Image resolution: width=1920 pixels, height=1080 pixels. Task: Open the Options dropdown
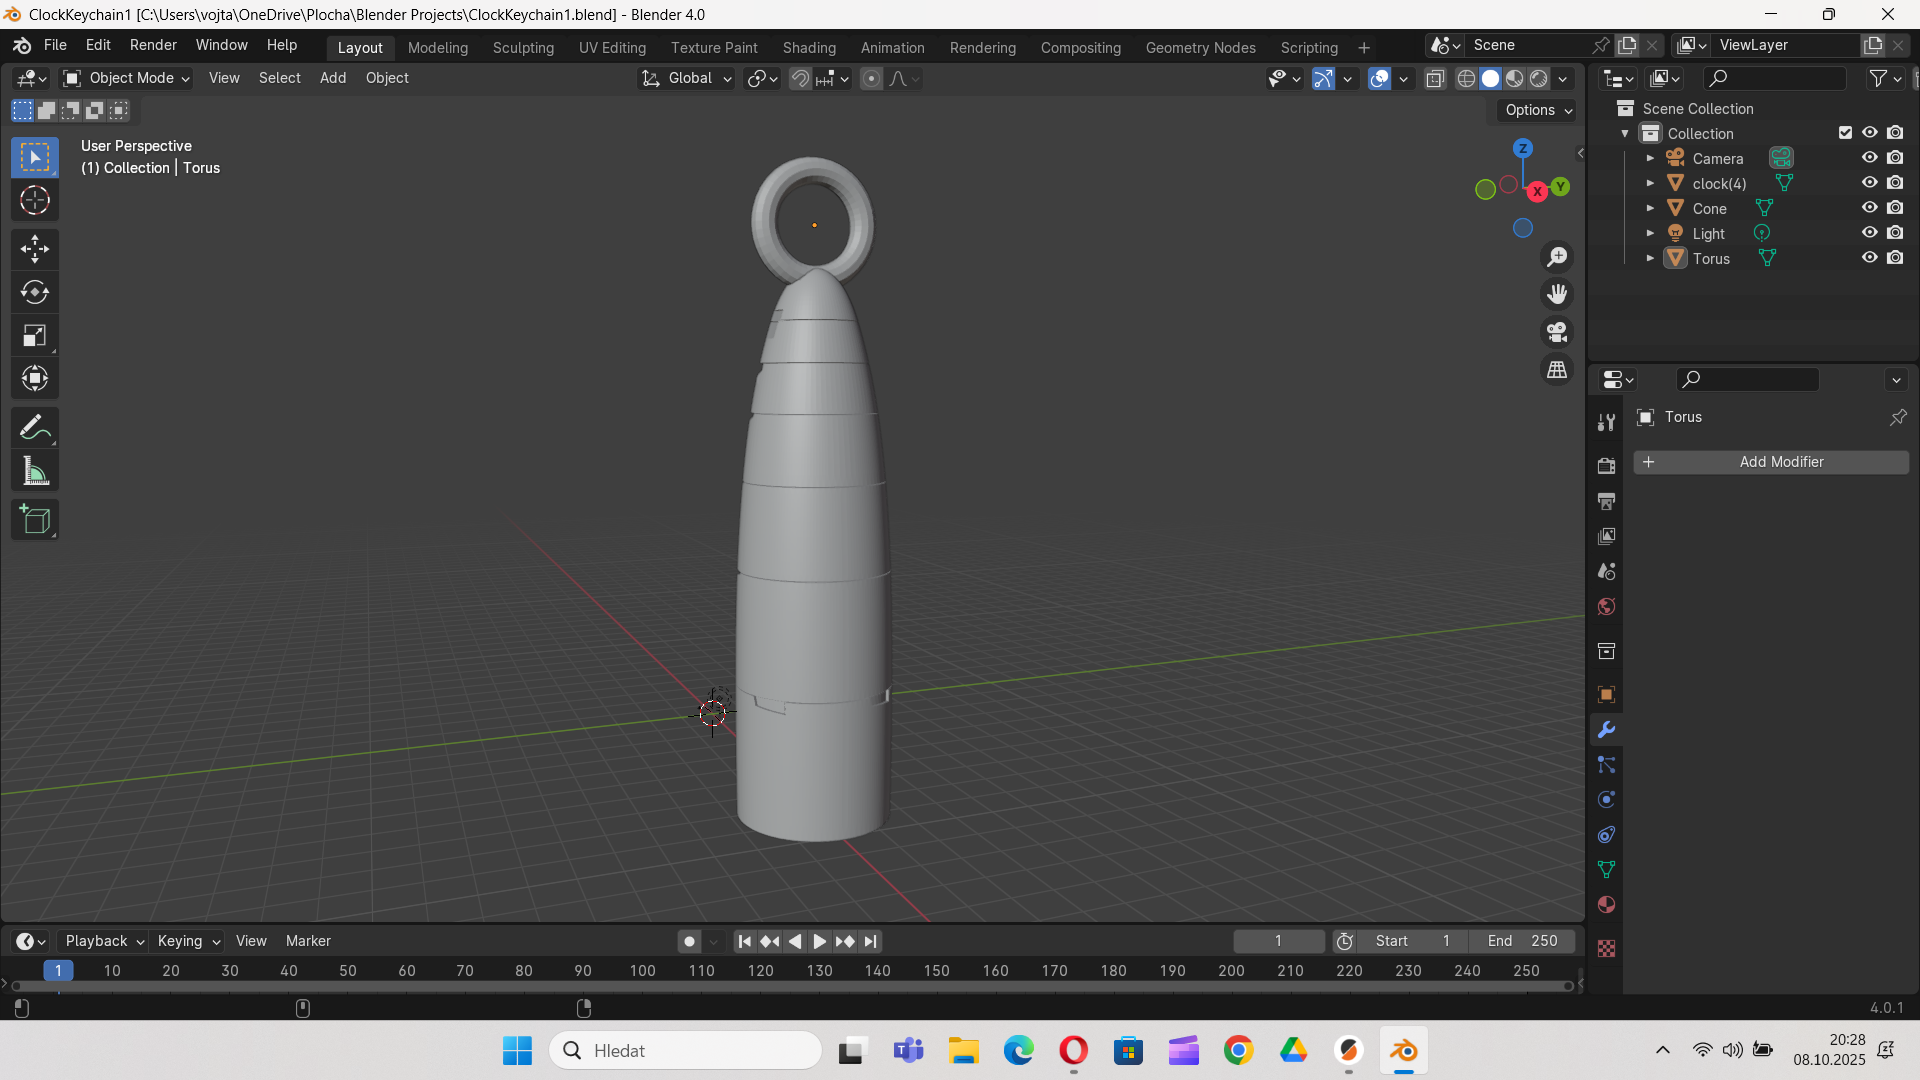(x=1538, y=110)
